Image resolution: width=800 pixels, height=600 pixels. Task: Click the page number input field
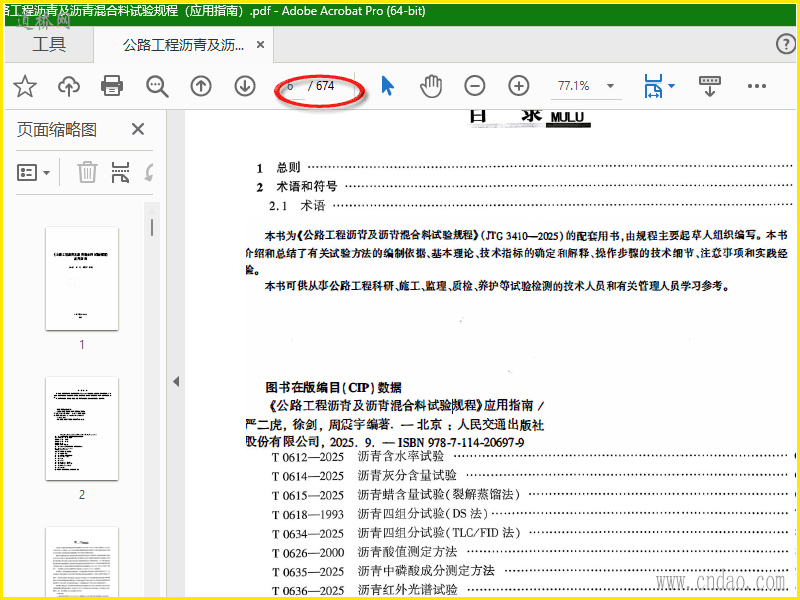tap(291, 86)
